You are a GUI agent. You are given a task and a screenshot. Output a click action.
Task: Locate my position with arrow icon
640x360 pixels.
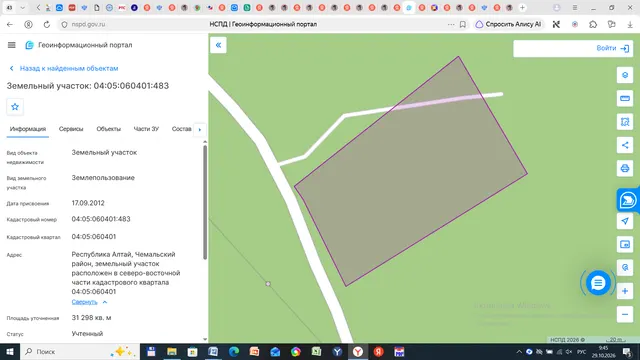(625, 221)
